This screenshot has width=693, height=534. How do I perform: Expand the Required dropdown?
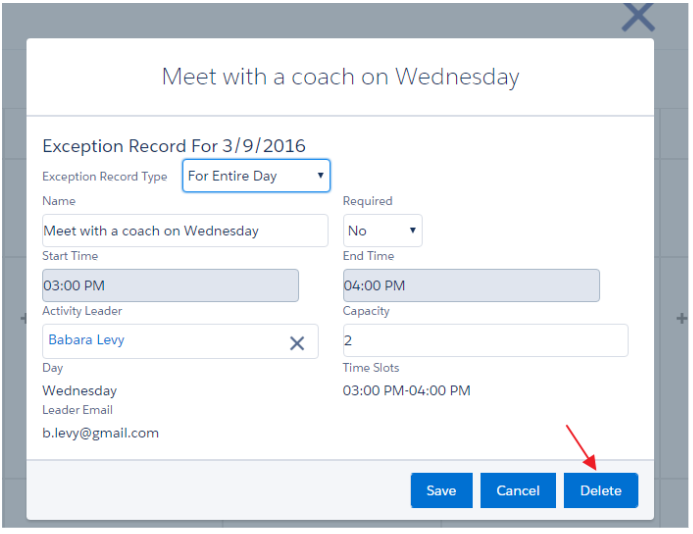[x=382, y=231]
